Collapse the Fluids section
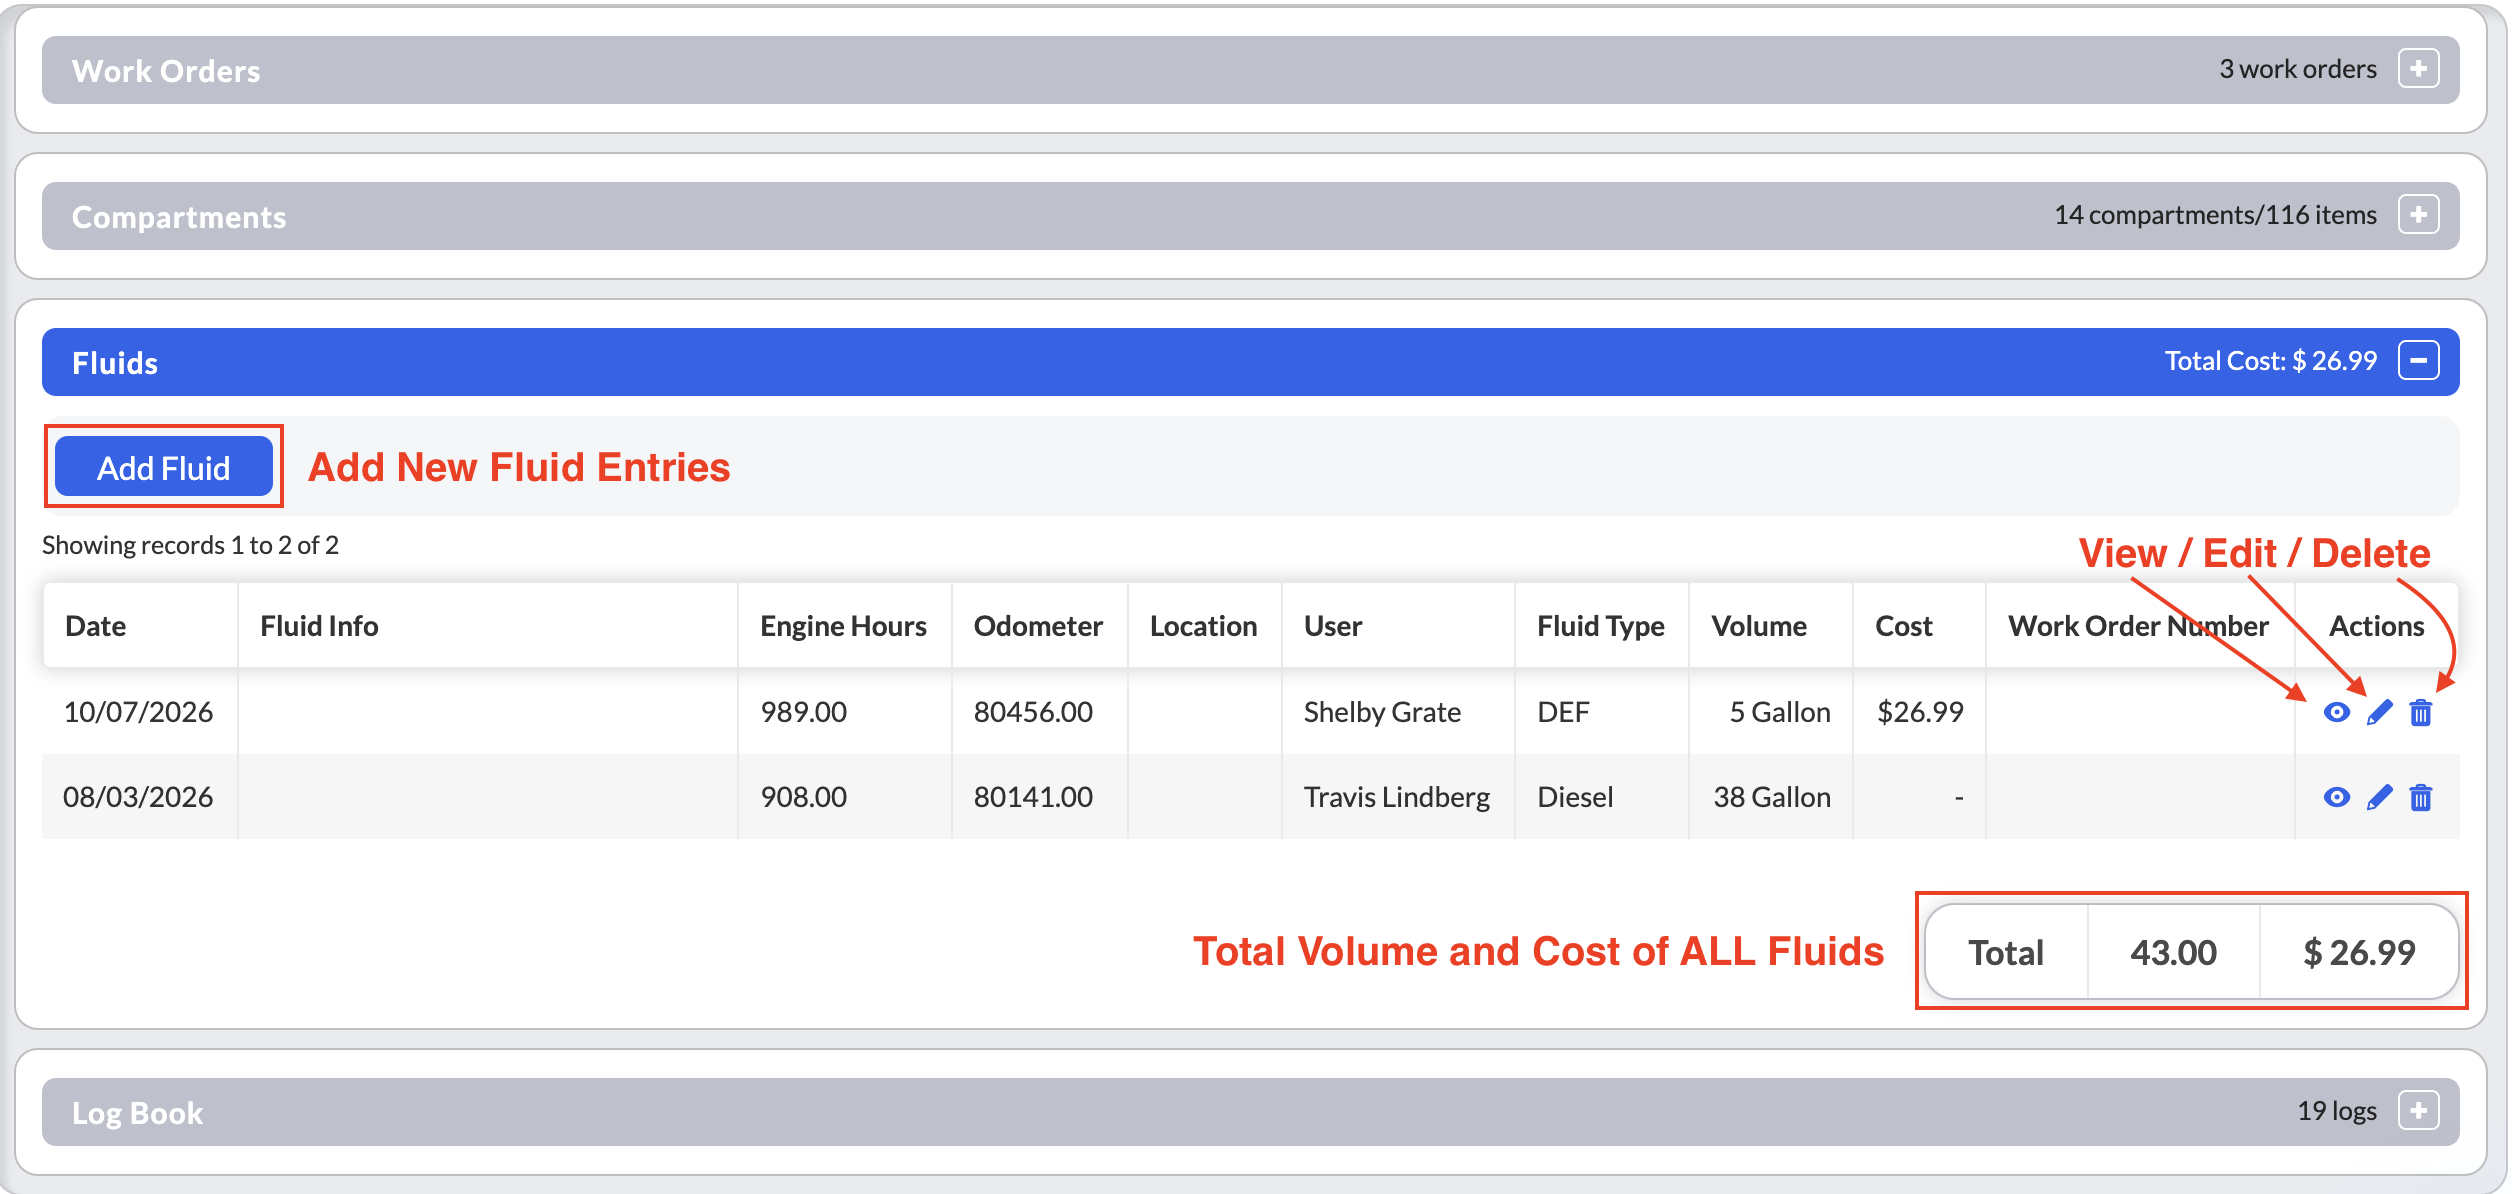The width and height of the screenshot is (2512, 1194). click(x=2418, y=361)
